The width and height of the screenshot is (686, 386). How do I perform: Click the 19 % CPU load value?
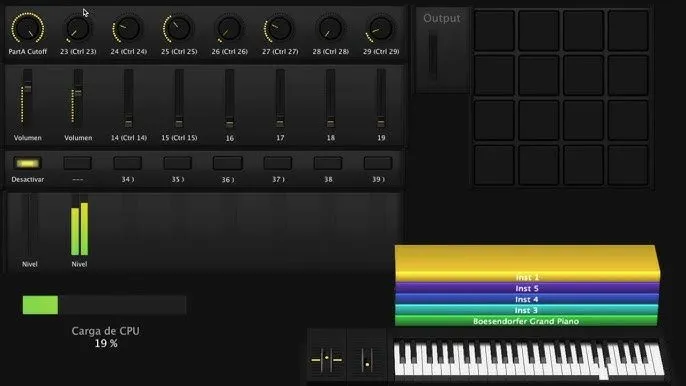pyautogui.click(x=106, y=344)
